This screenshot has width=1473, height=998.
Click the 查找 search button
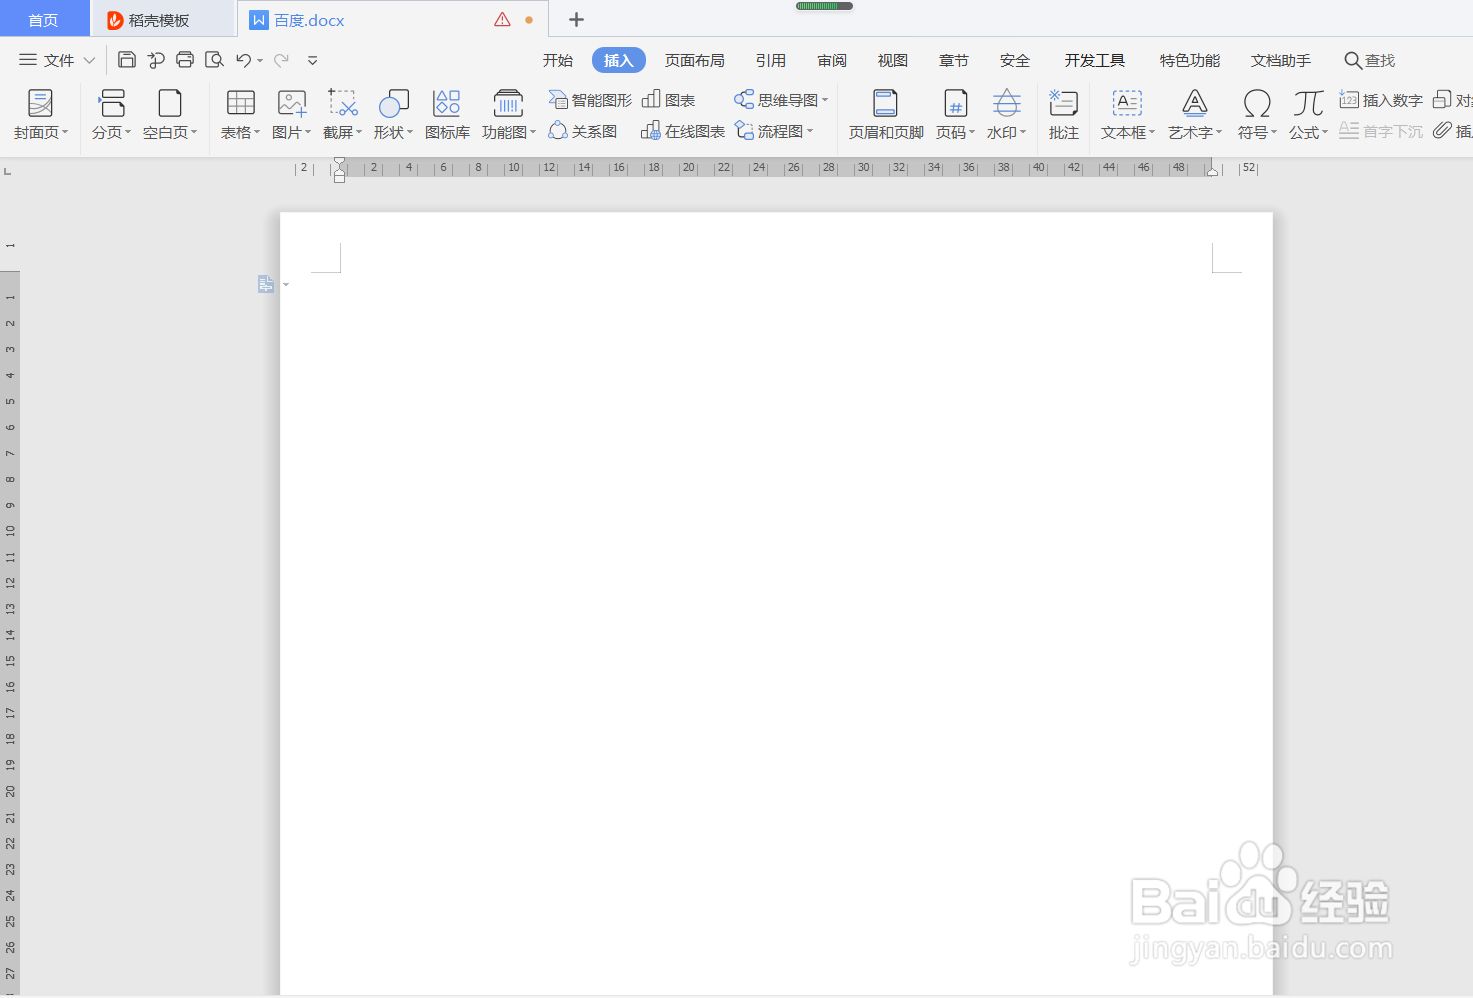(1370, 60)
